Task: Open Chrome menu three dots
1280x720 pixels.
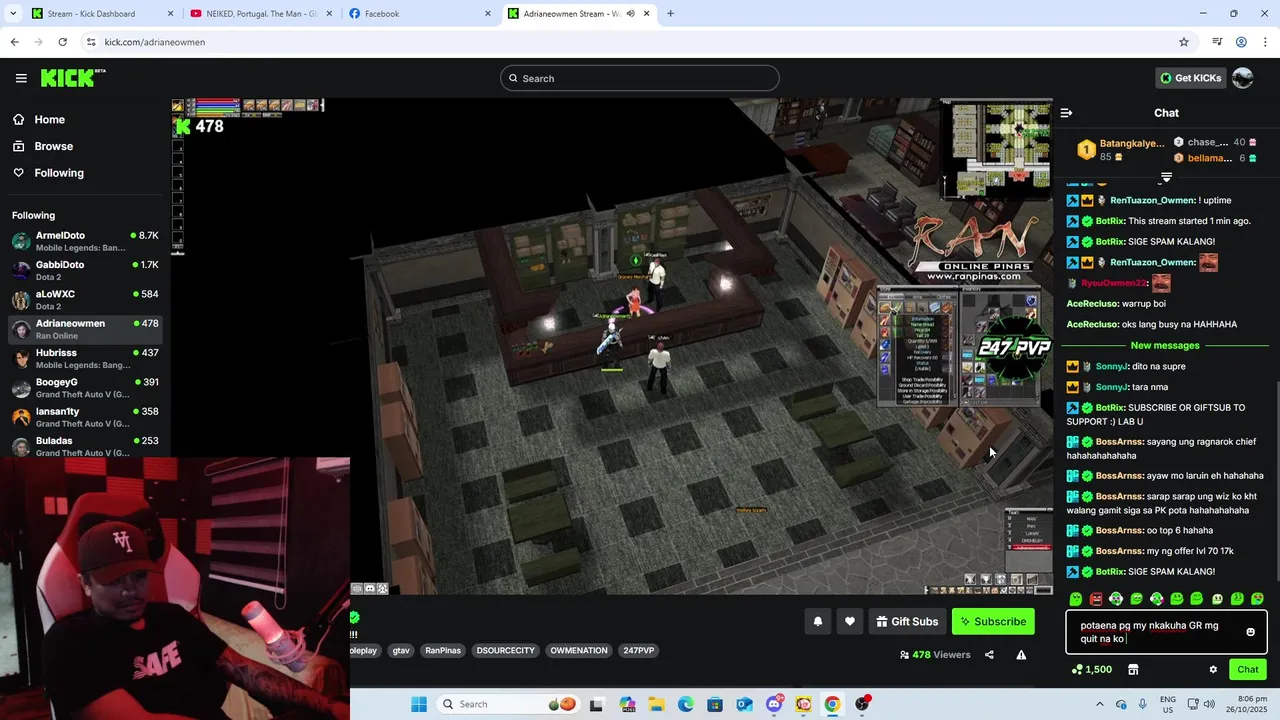Action: click(1266, 42)
